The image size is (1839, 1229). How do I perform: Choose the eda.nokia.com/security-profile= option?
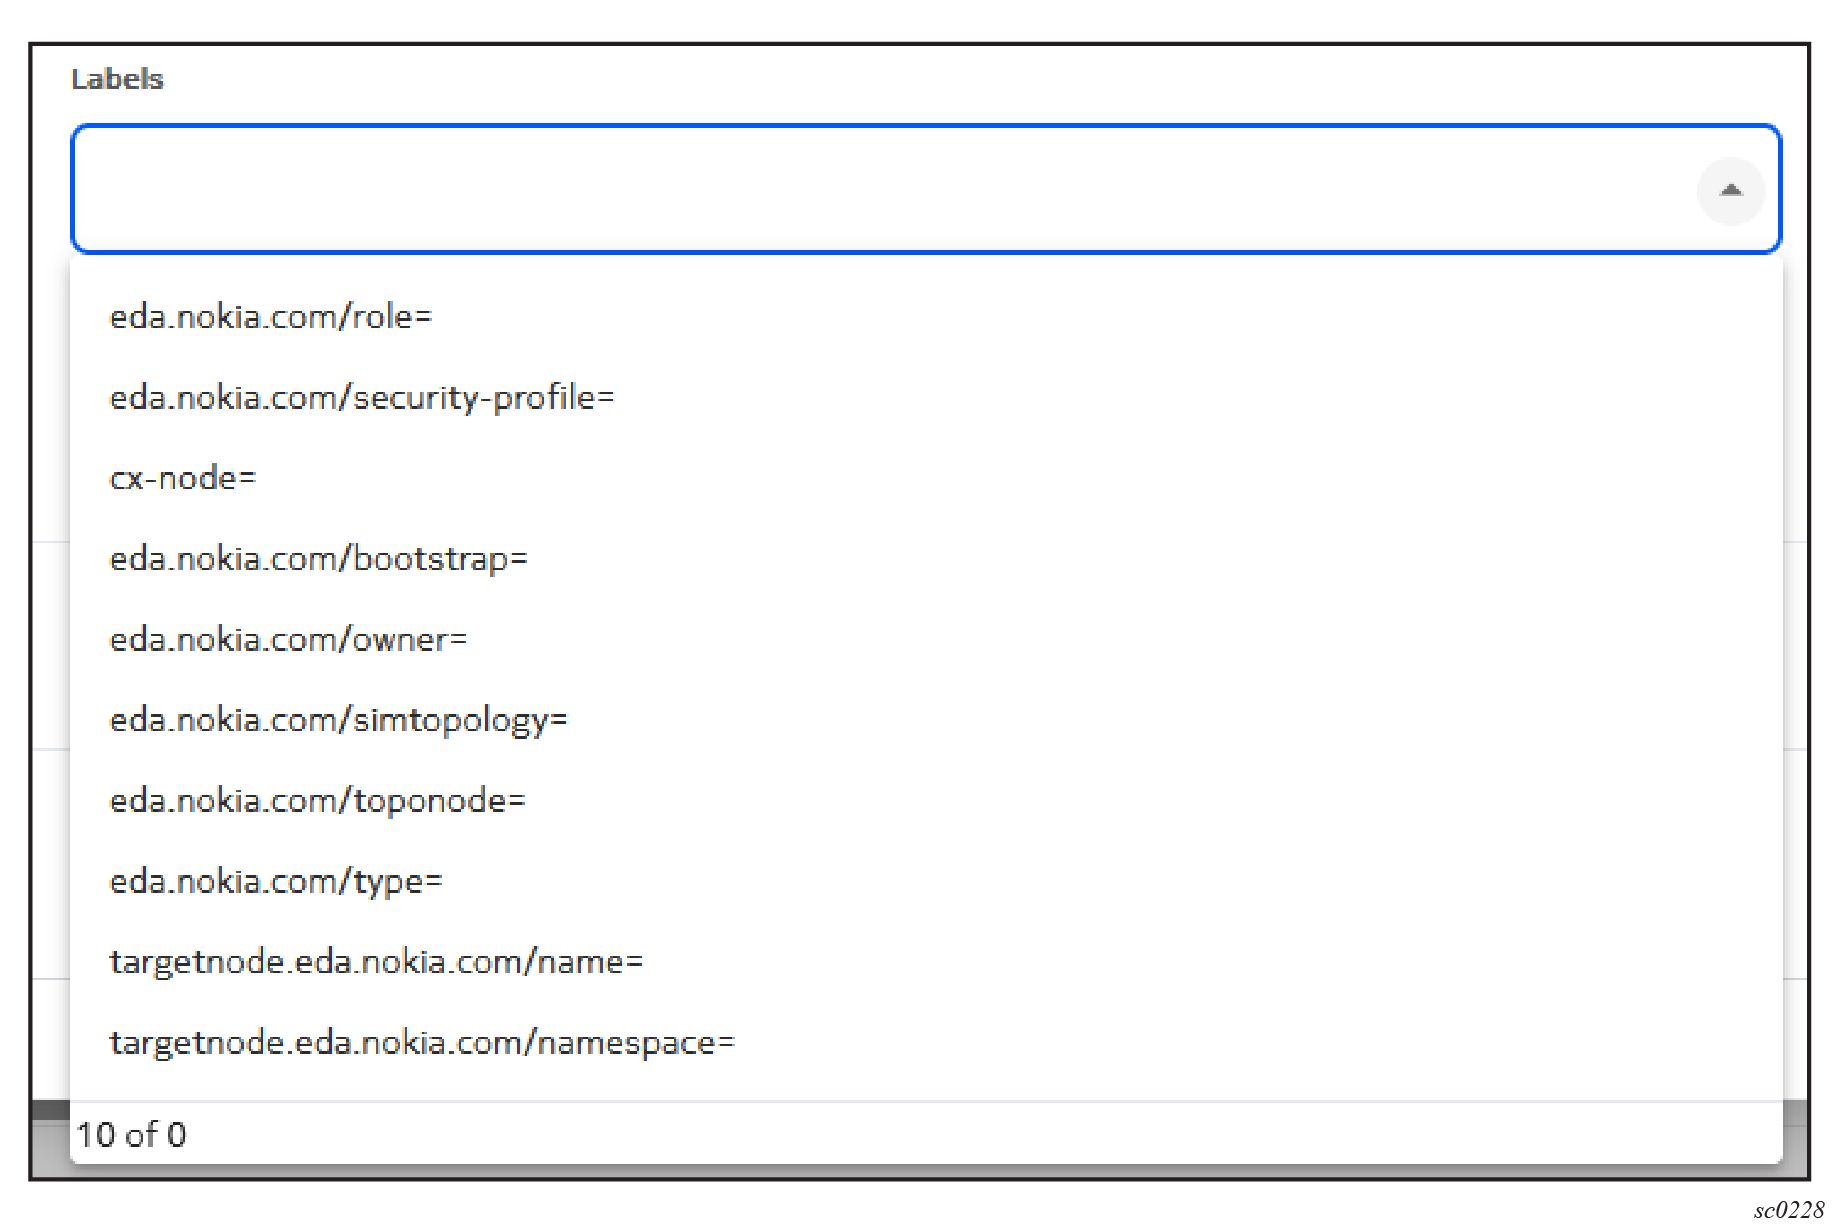(x=361, y=398)
